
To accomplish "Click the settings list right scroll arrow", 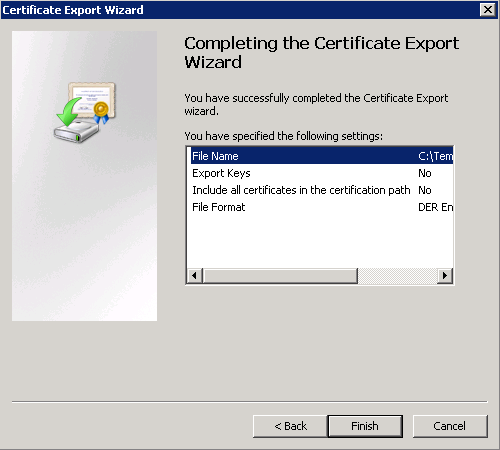I will point(445,276).
